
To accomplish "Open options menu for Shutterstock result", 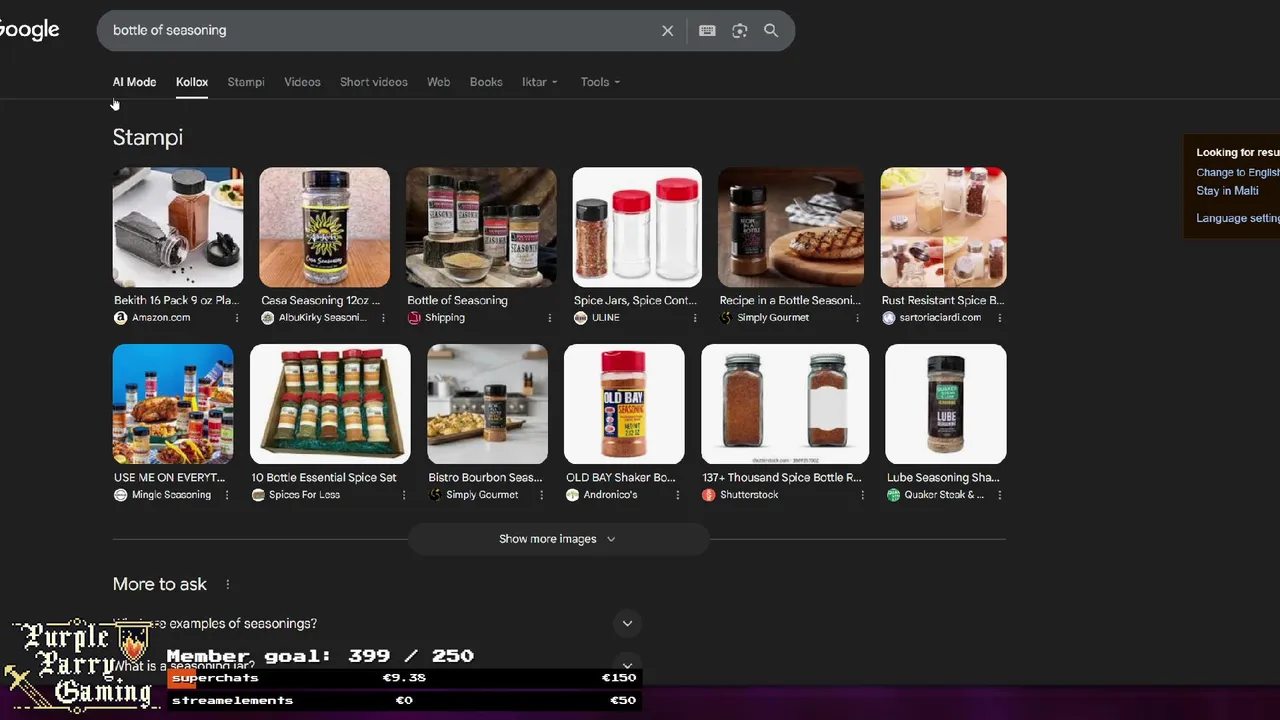I will (x=863, y=495).
